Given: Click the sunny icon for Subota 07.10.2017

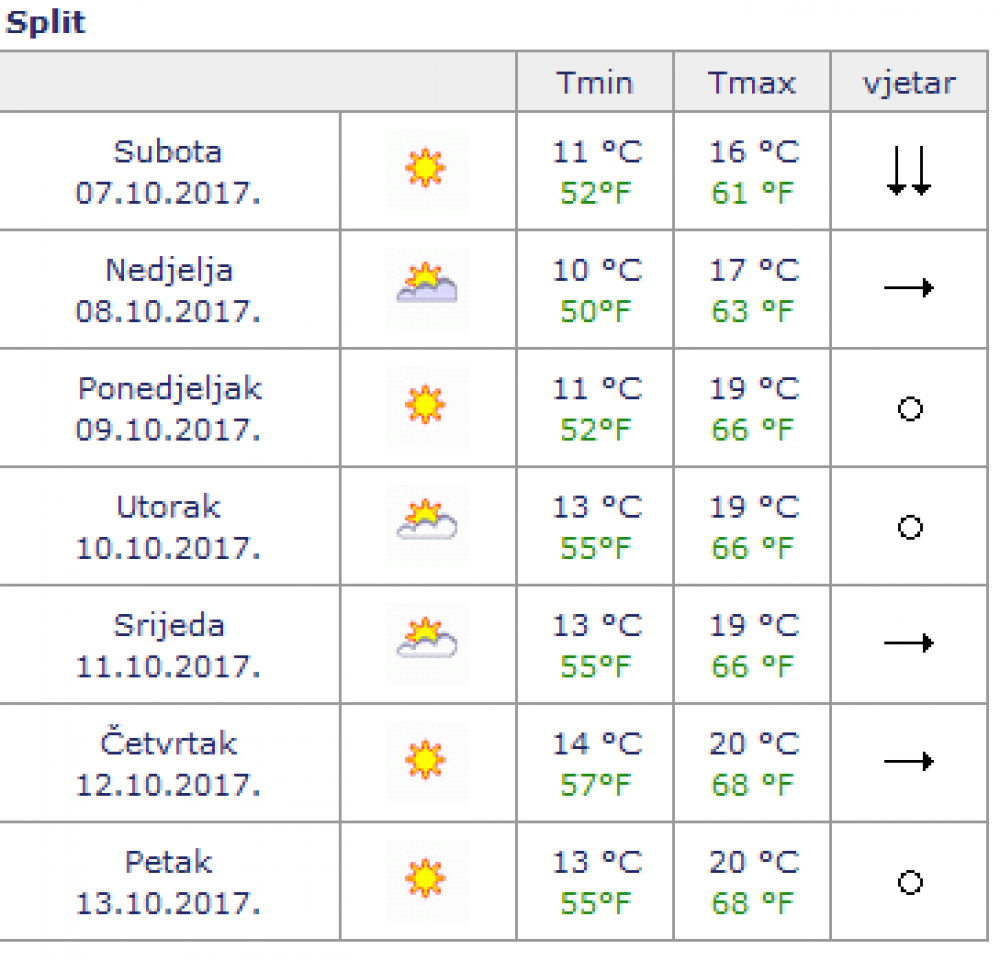Looking at the screenshot, I should (426, 170).
